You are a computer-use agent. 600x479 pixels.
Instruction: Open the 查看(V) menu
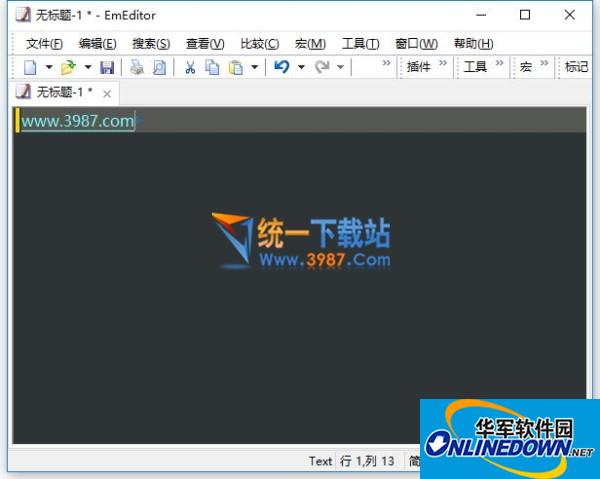(x=205, y=44)
